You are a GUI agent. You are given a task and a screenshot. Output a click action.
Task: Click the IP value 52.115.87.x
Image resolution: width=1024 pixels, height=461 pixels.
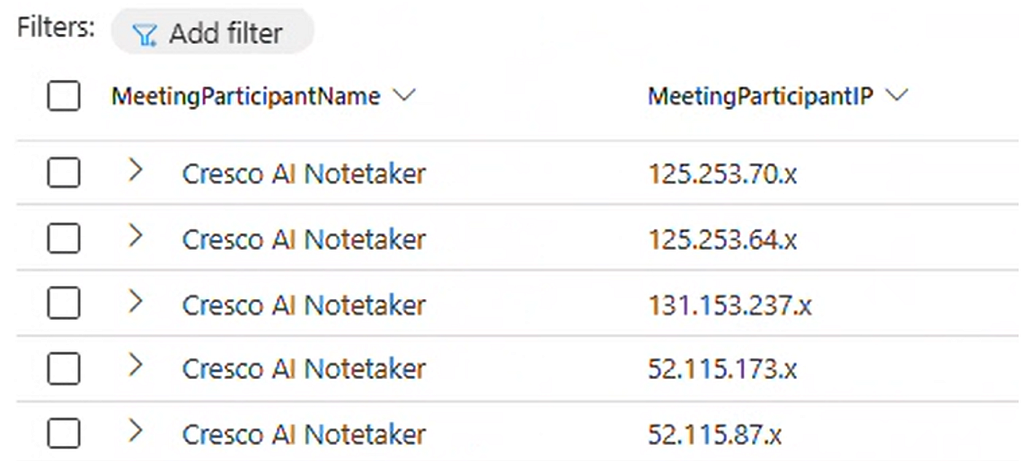click(714, 435)
